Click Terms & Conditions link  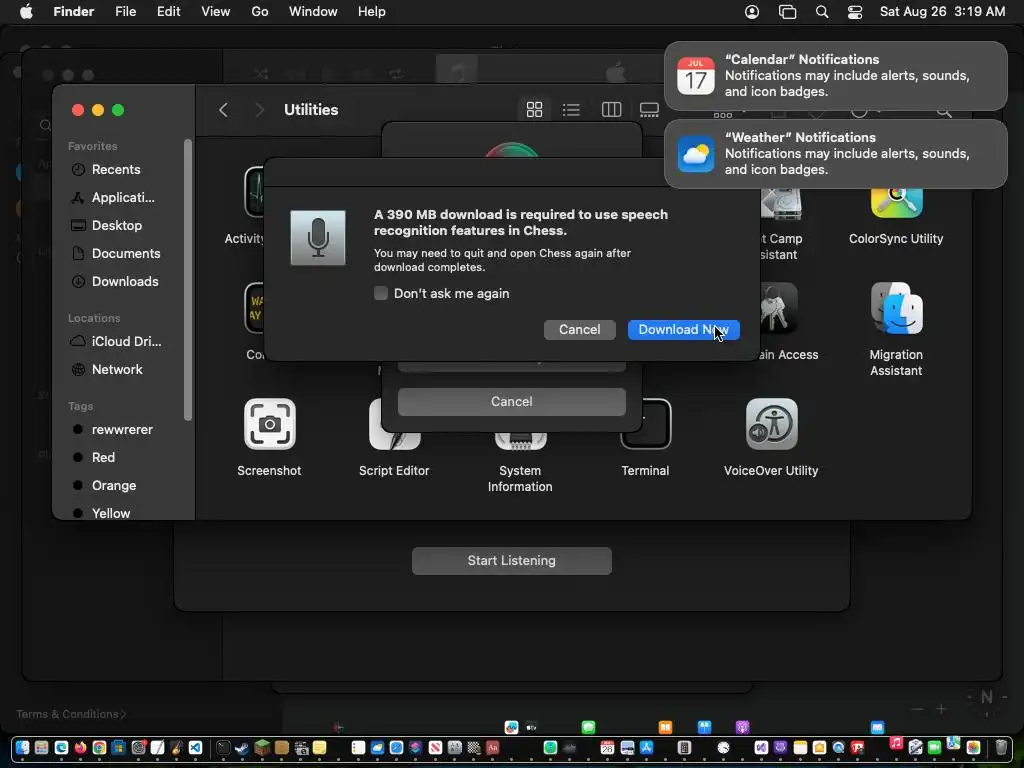pos(71,714)
